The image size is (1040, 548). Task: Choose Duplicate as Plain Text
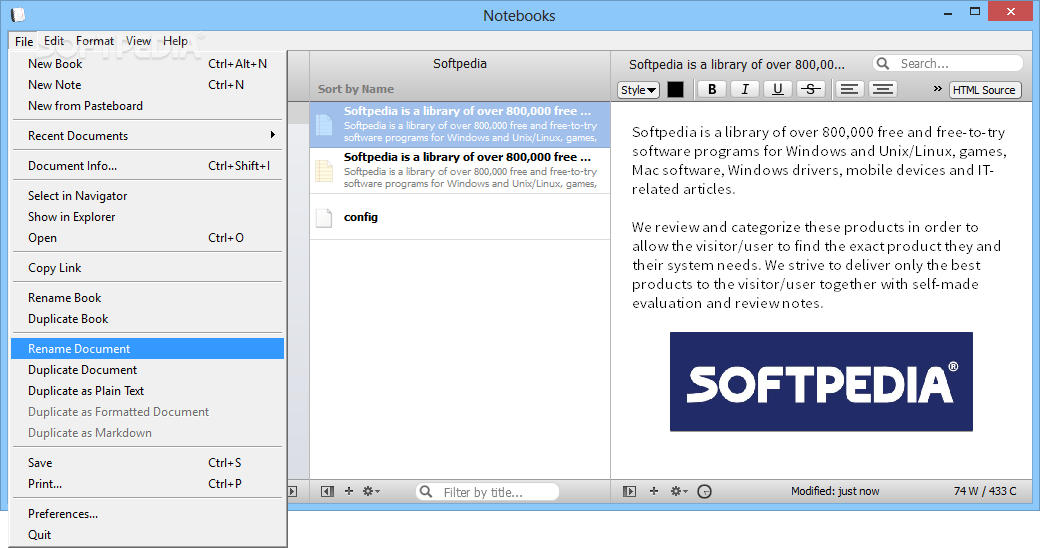[148, 391]
